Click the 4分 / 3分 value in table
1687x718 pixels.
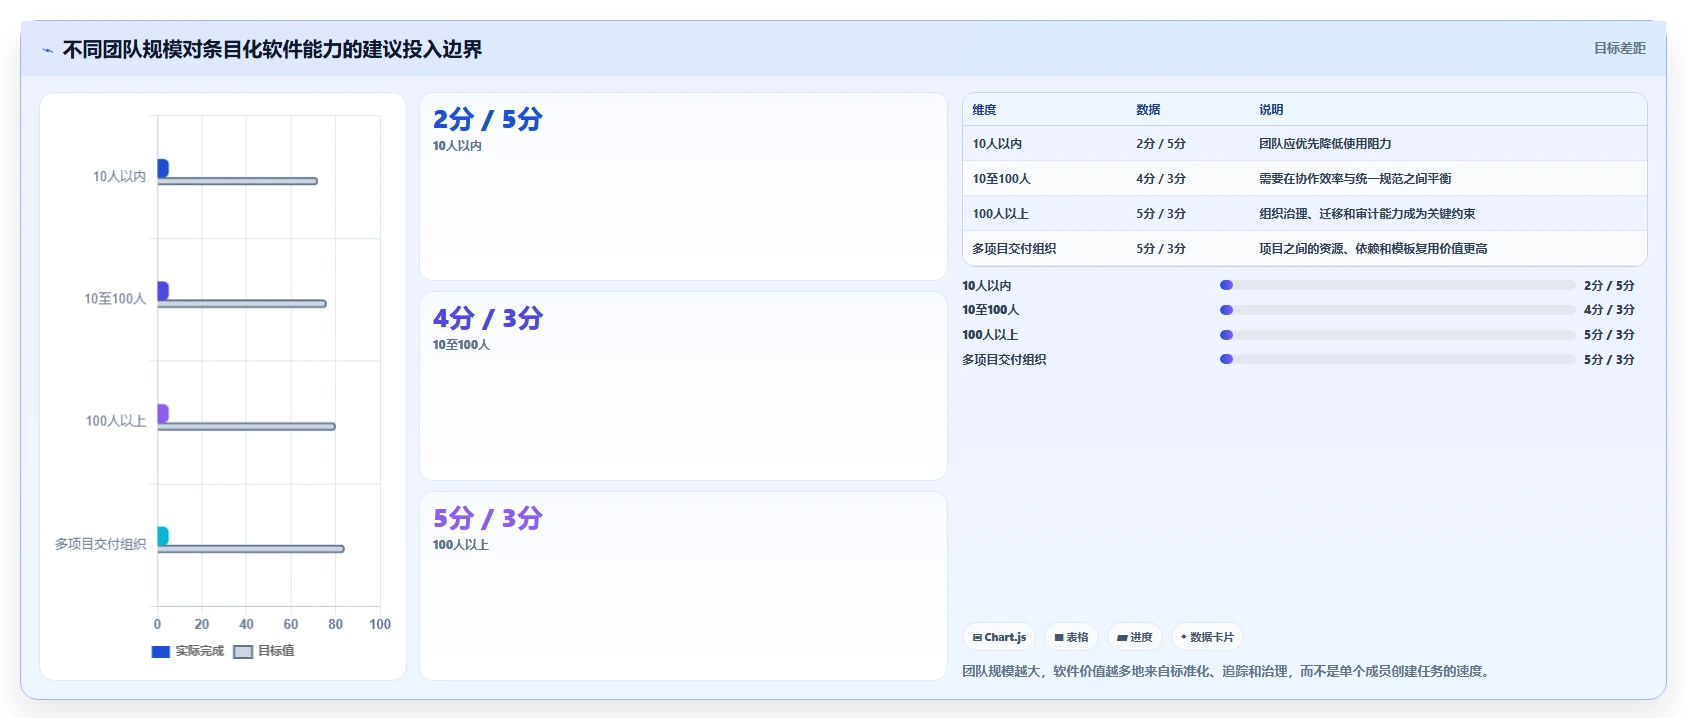pyautogui.click(x=1161, y=179)
